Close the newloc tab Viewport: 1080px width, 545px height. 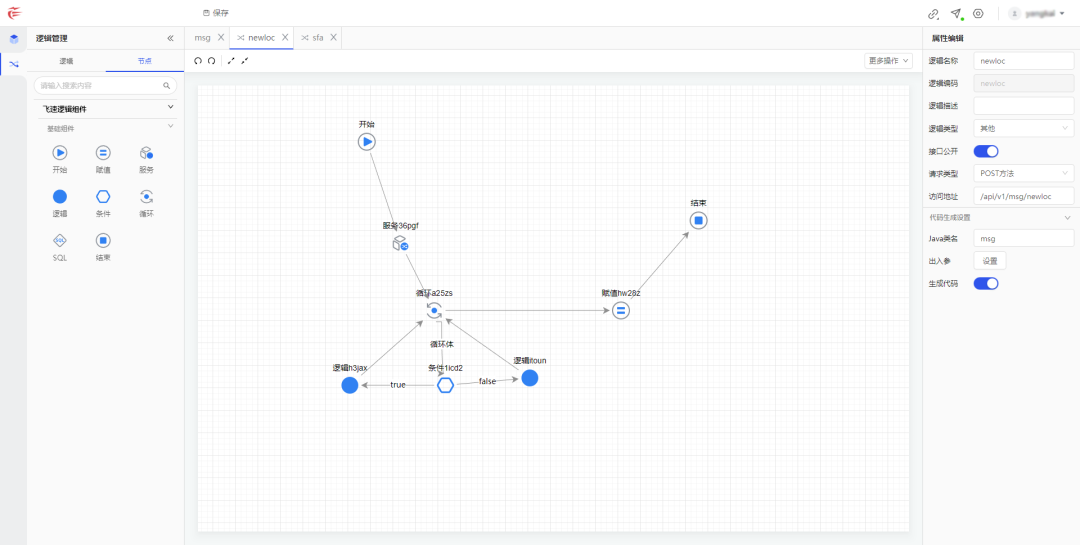coord(285,38)
